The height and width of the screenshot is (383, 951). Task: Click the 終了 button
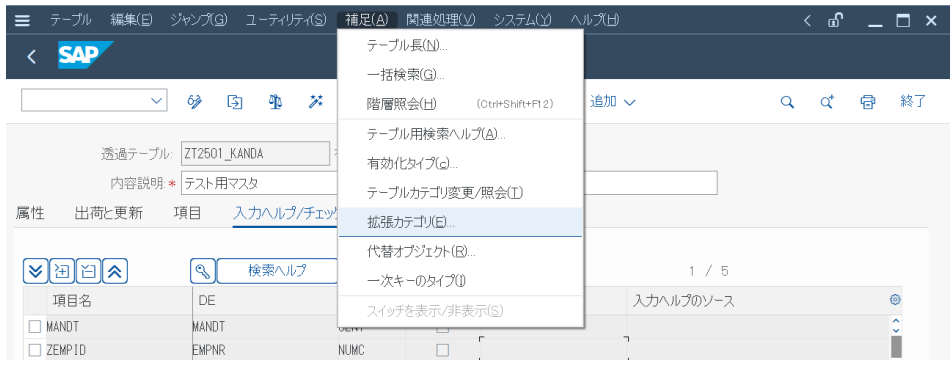pyautogui.click(x=913, y=101)
